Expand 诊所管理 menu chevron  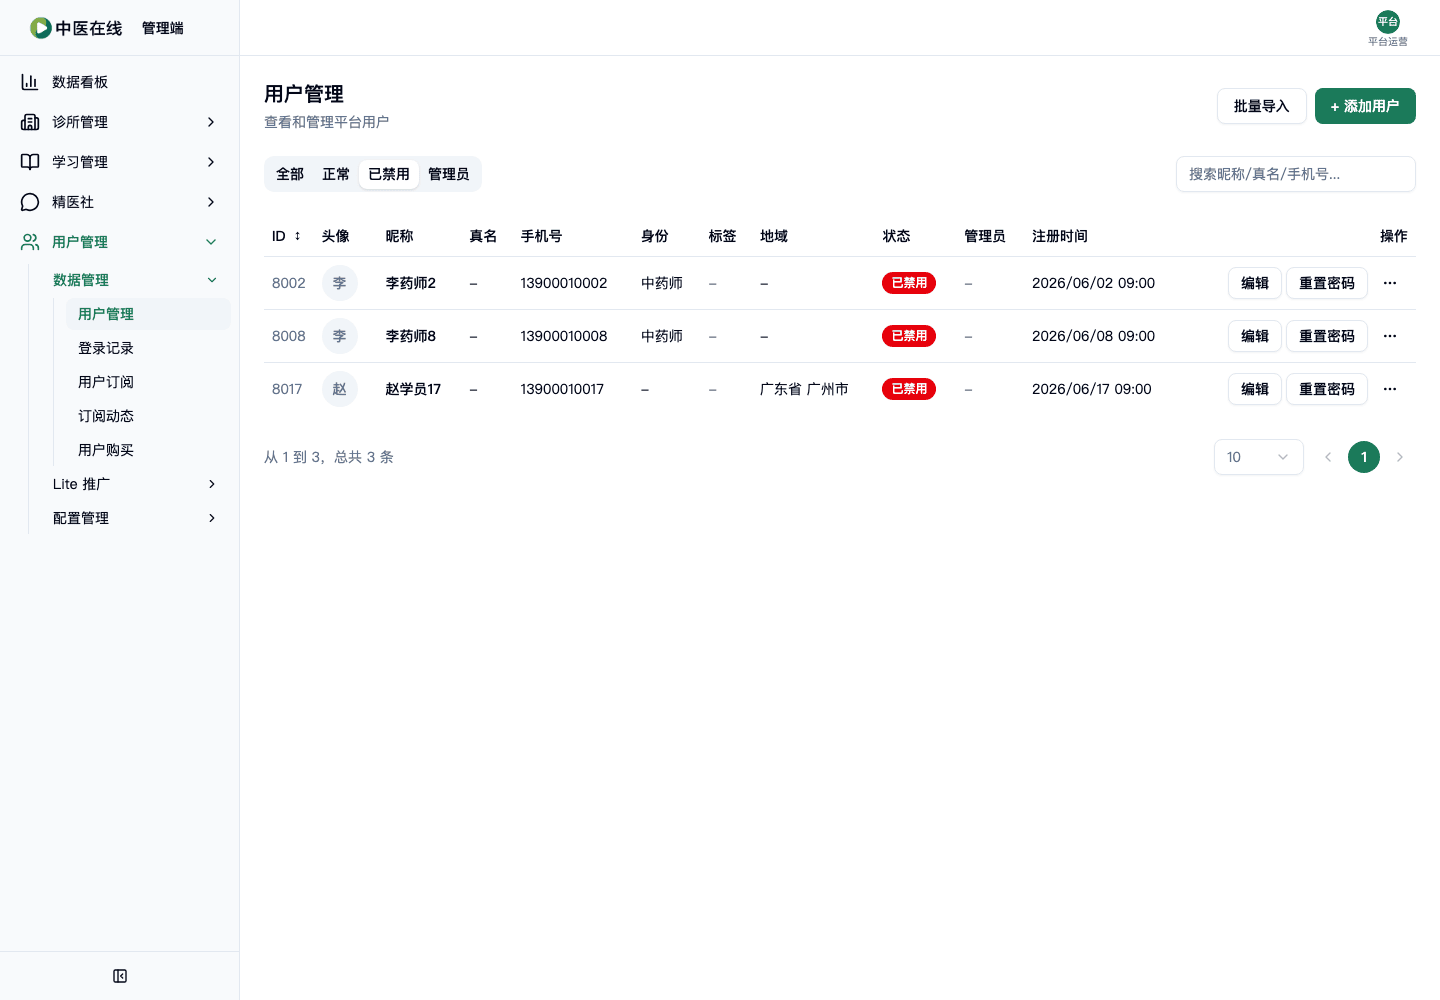click(211, 122)
